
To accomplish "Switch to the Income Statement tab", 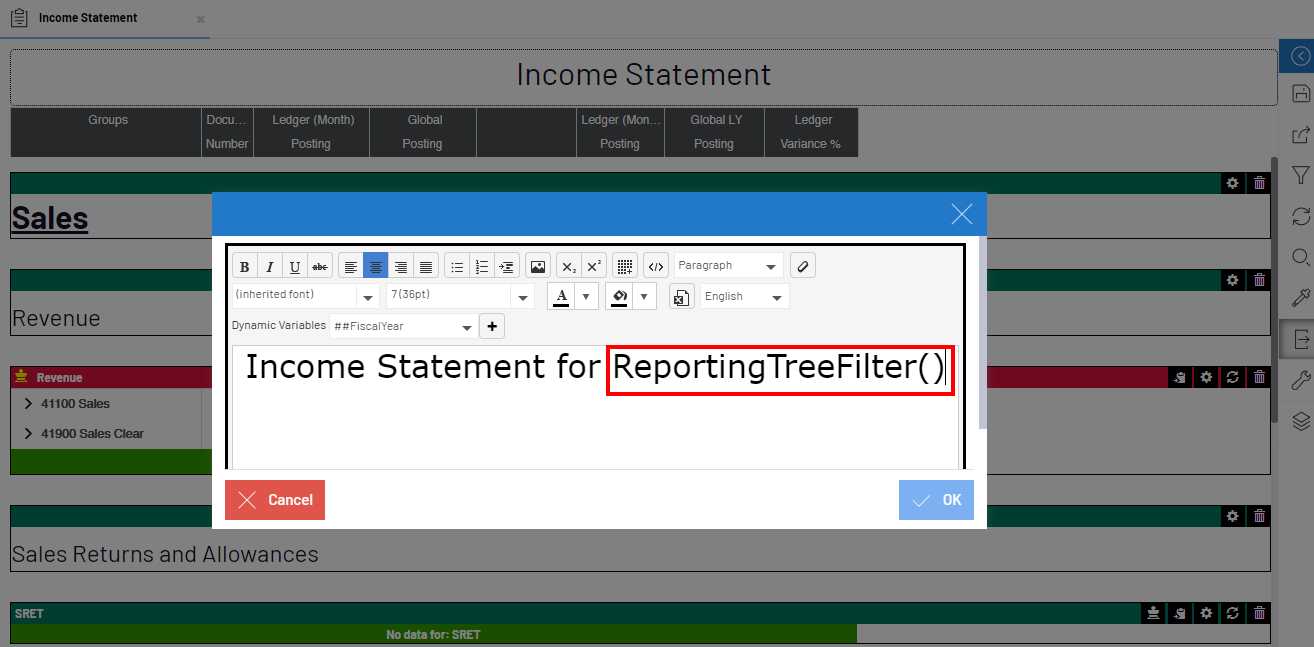I will (x=88, y=18).
